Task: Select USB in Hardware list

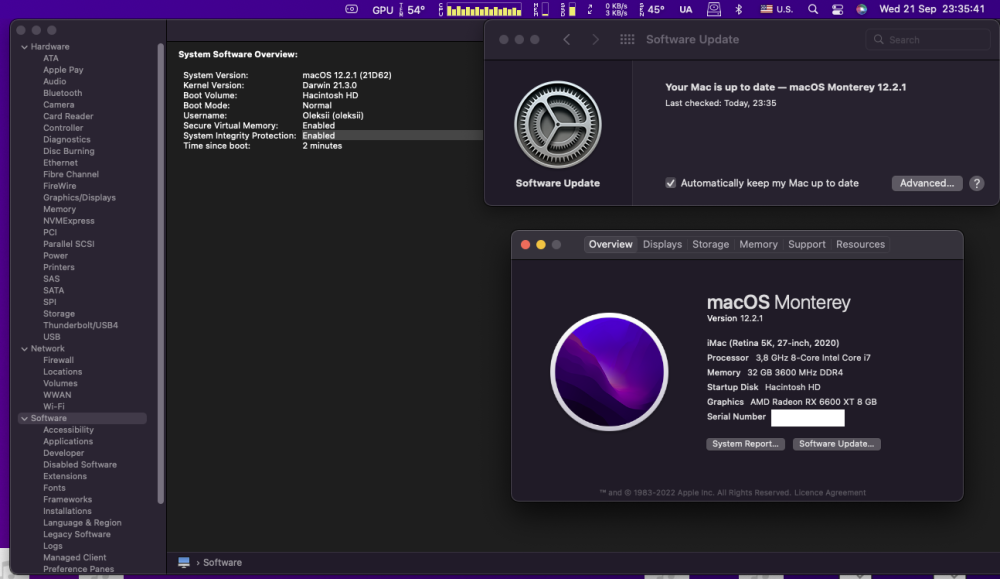Action: pyautogui.click(x=52, y=337)
